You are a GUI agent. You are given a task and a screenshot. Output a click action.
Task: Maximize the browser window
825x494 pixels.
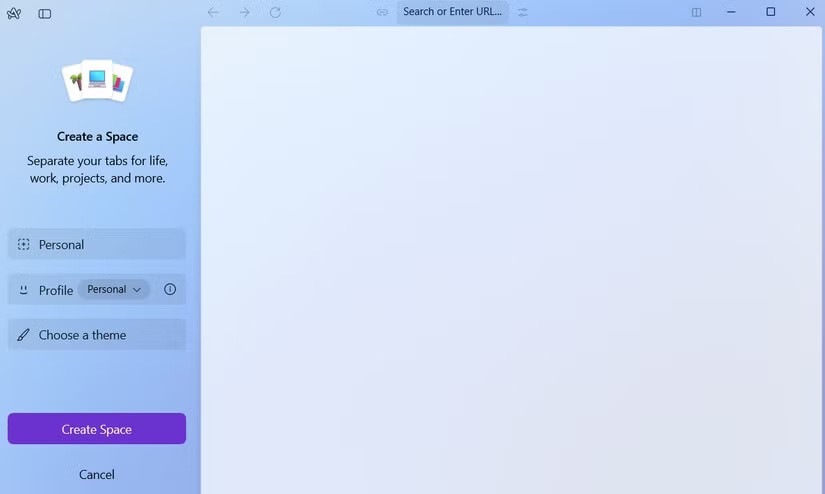771,12
